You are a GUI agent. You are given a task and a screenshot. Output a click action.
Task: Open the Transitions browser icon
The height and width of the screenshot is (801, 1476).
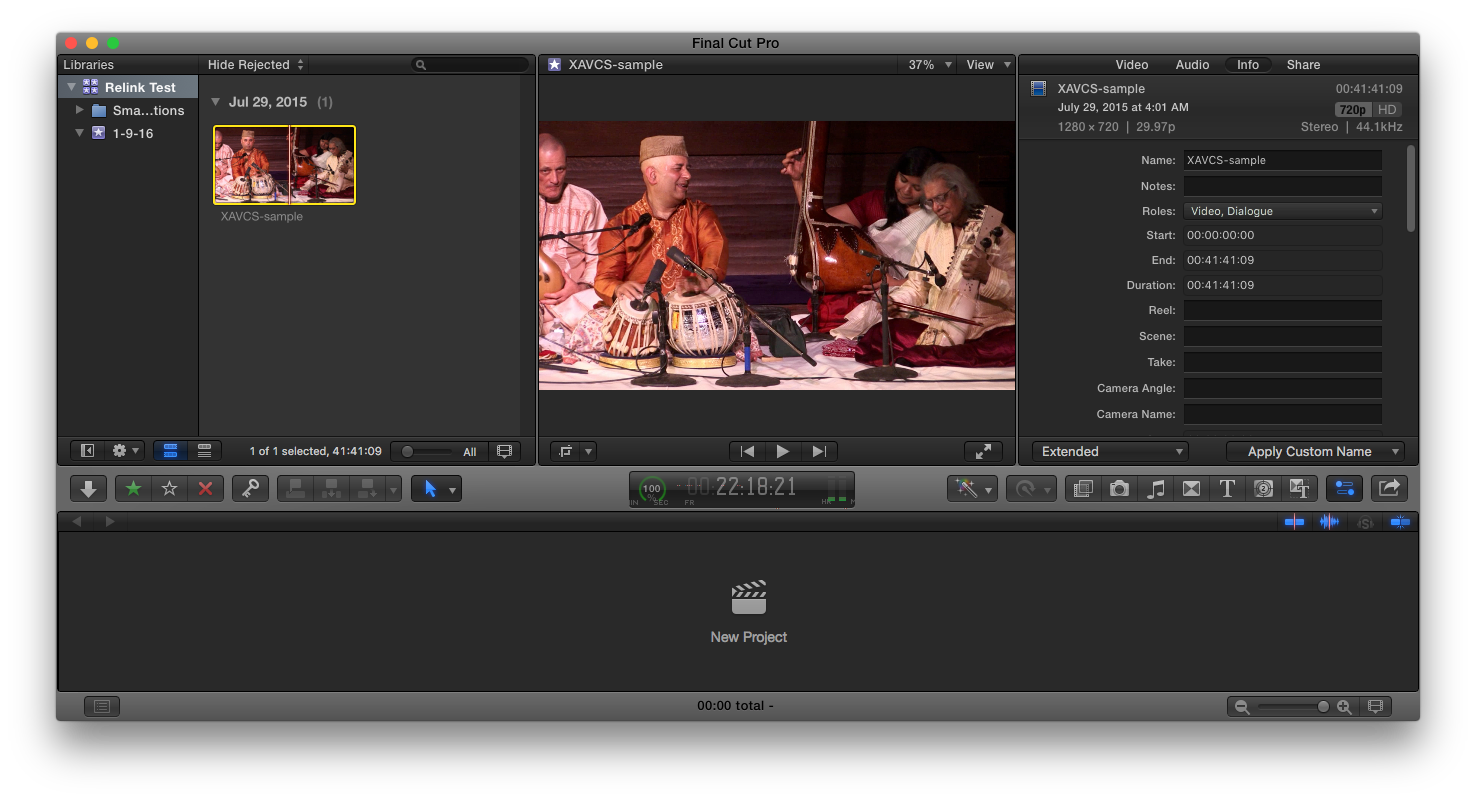1191,489
